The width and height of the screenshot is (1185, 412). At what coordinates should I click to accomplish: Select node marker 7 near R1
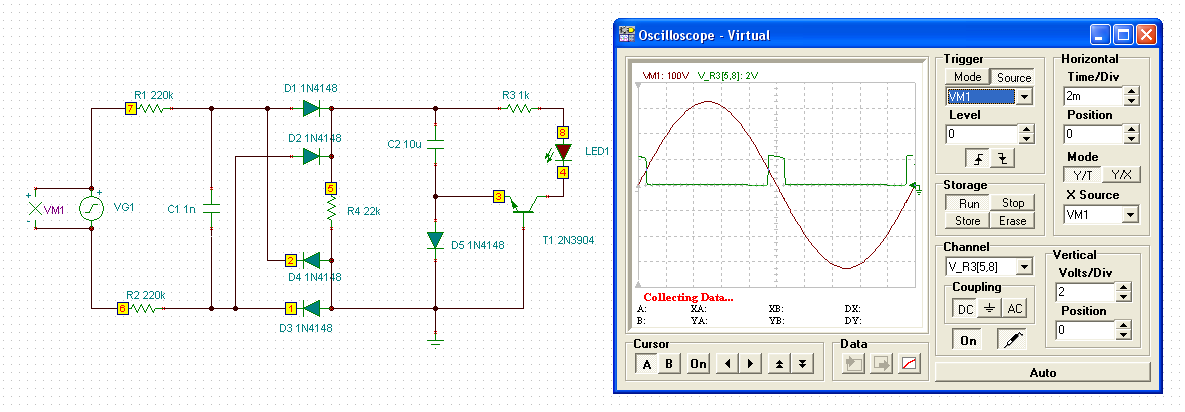(x=131, y=110)
